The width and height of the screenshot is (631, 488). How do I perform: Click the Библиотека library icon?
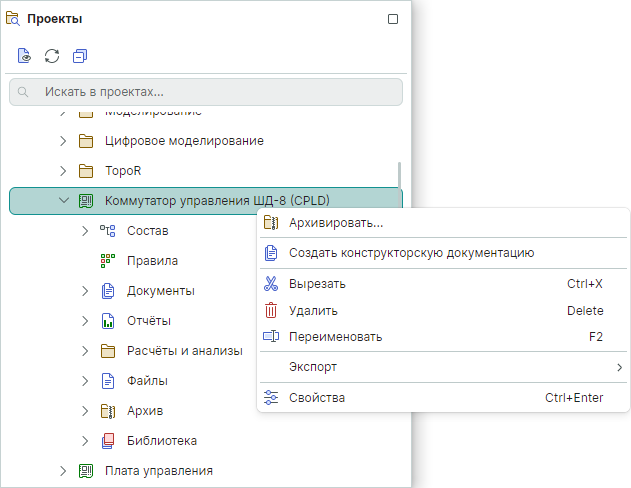click(108, 441)
